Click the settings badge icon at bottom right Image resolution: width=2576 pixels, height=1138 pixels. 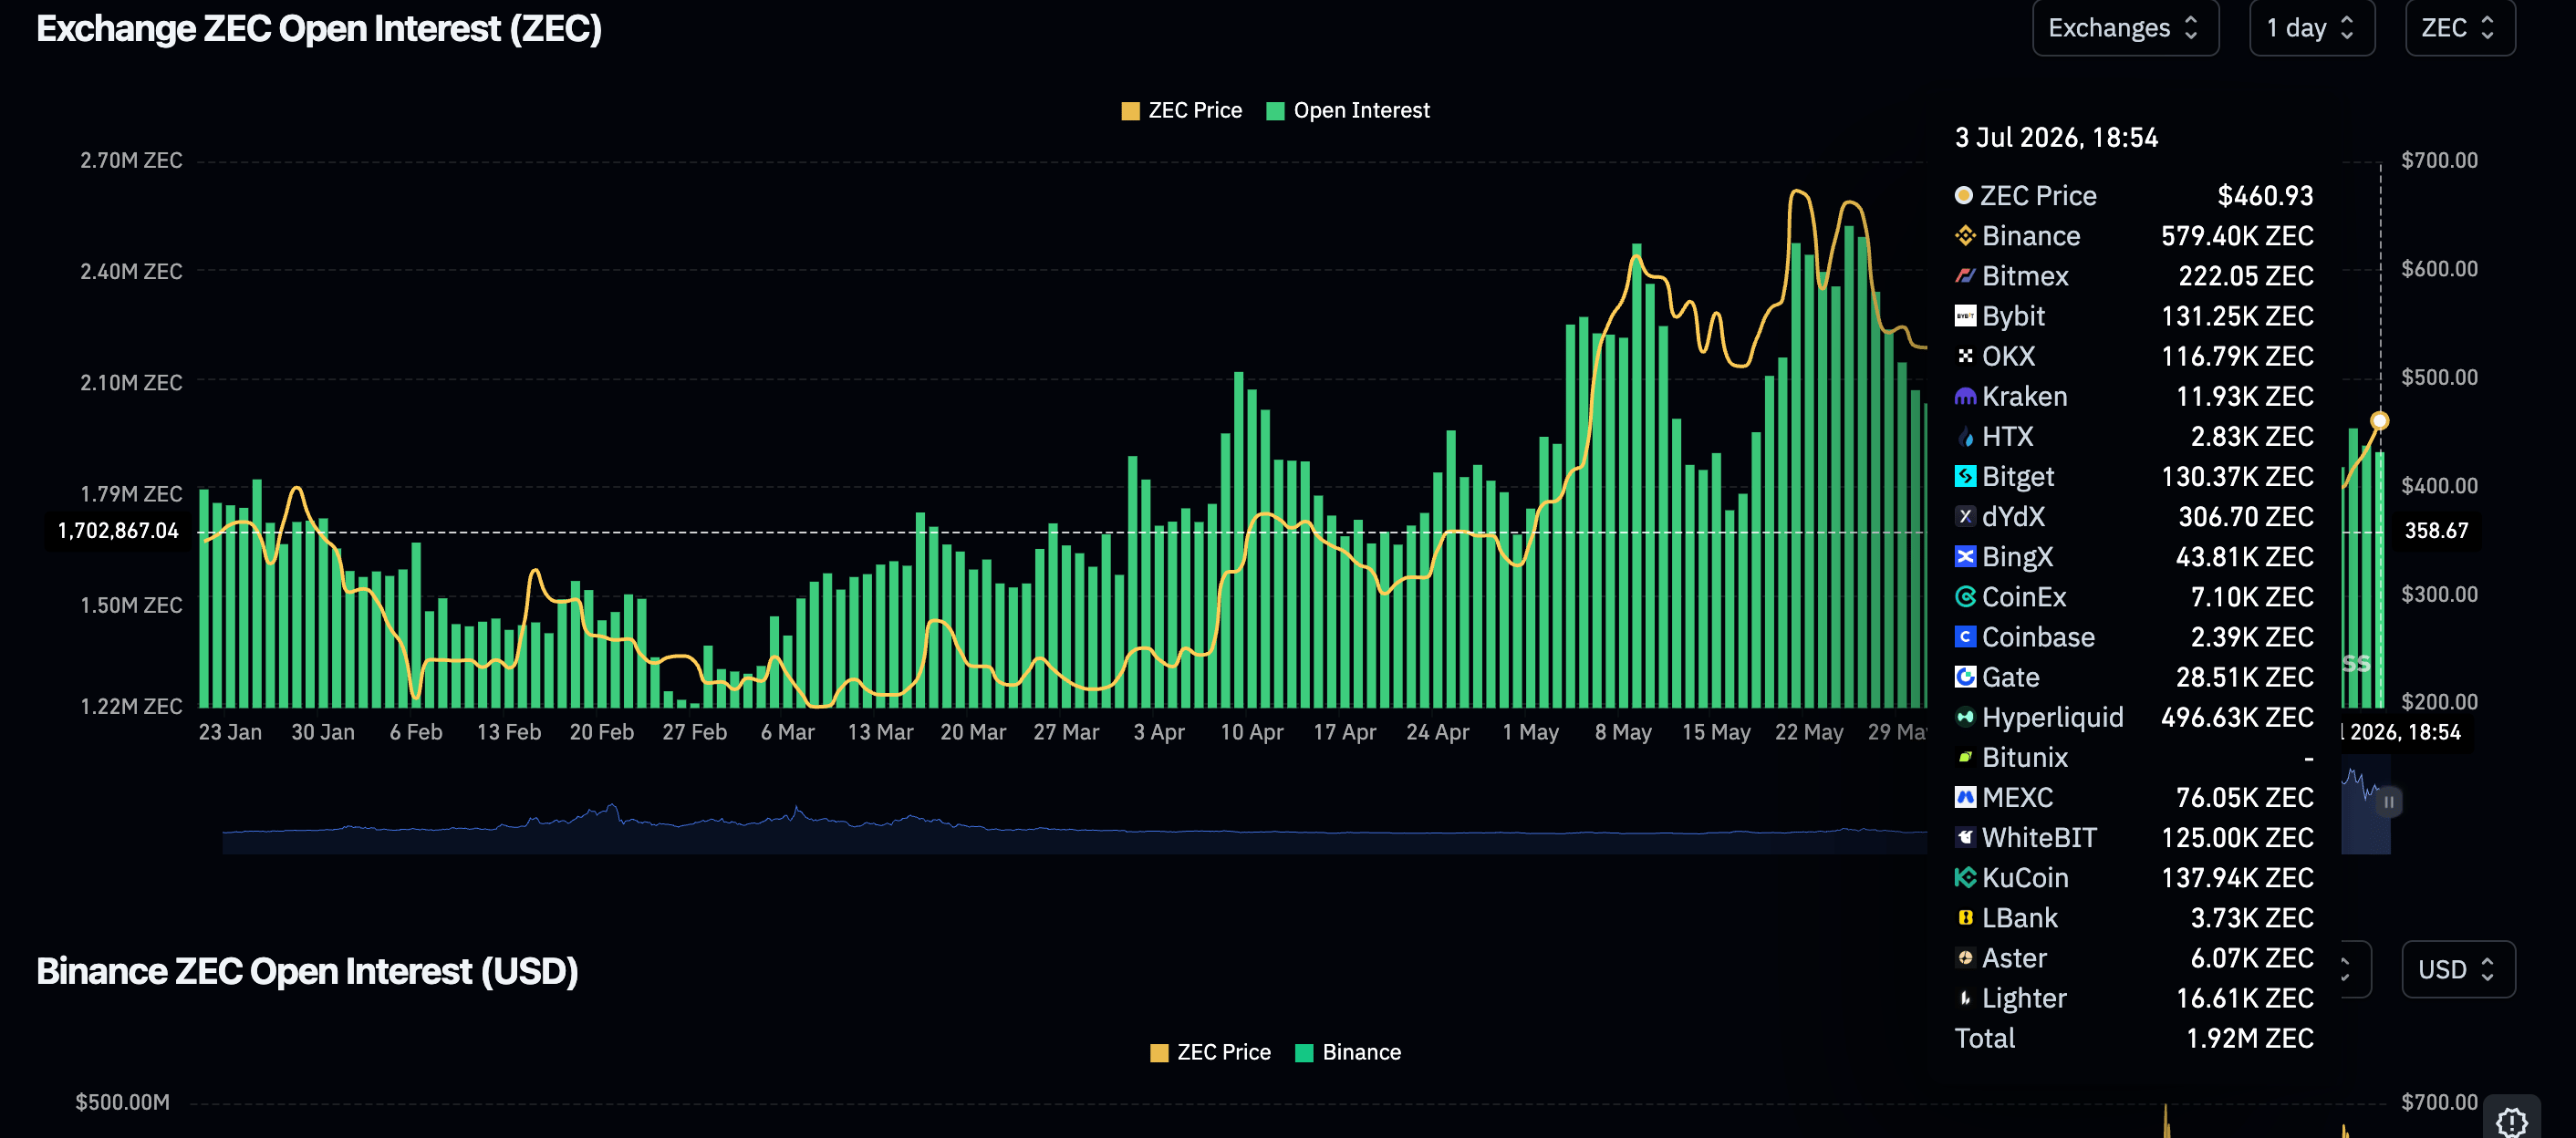[x=2511, y=1120]
